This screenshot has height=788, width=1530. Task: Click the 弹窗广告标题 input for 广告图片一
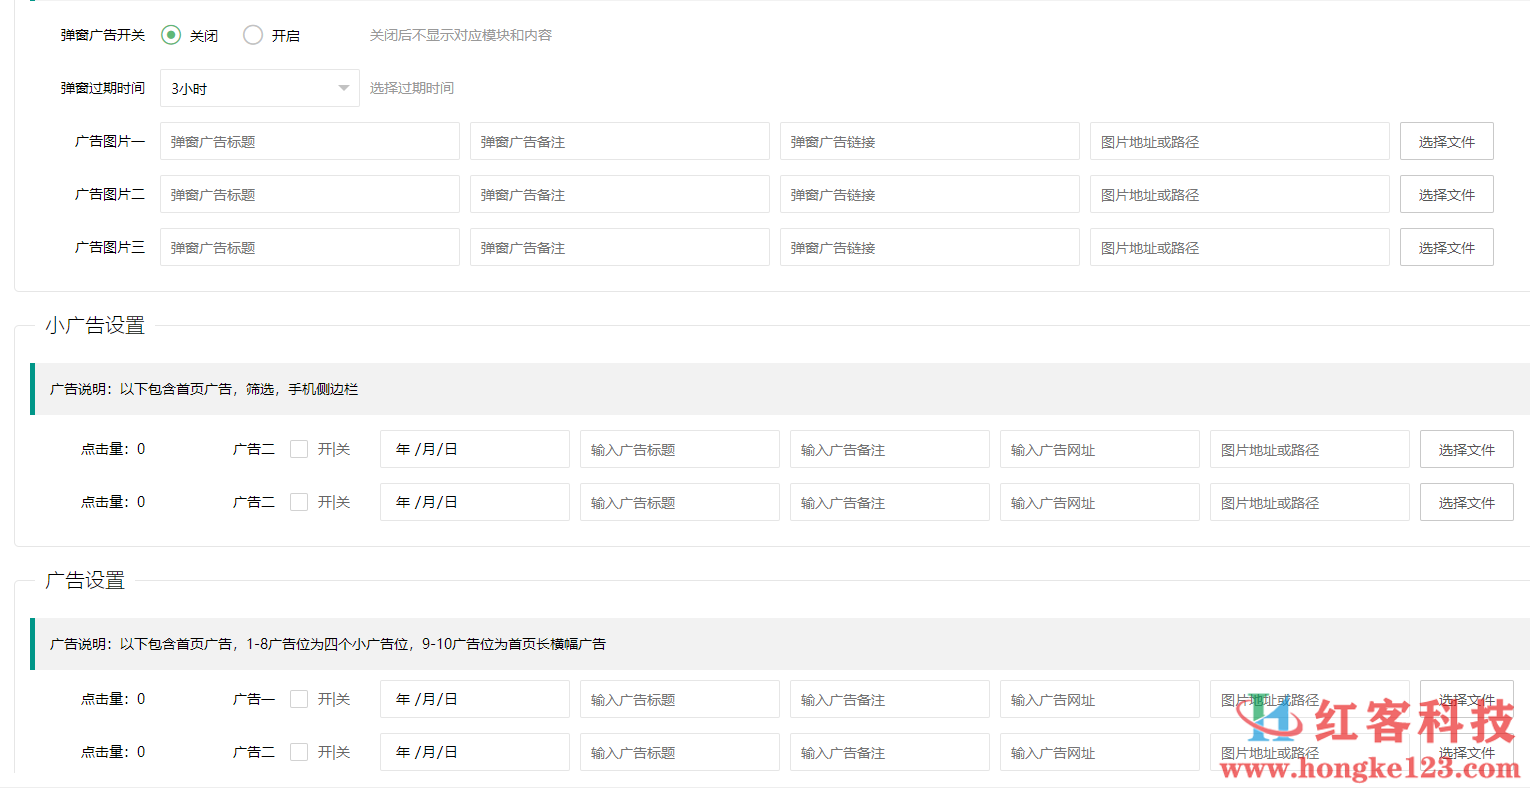click(310, 140)
